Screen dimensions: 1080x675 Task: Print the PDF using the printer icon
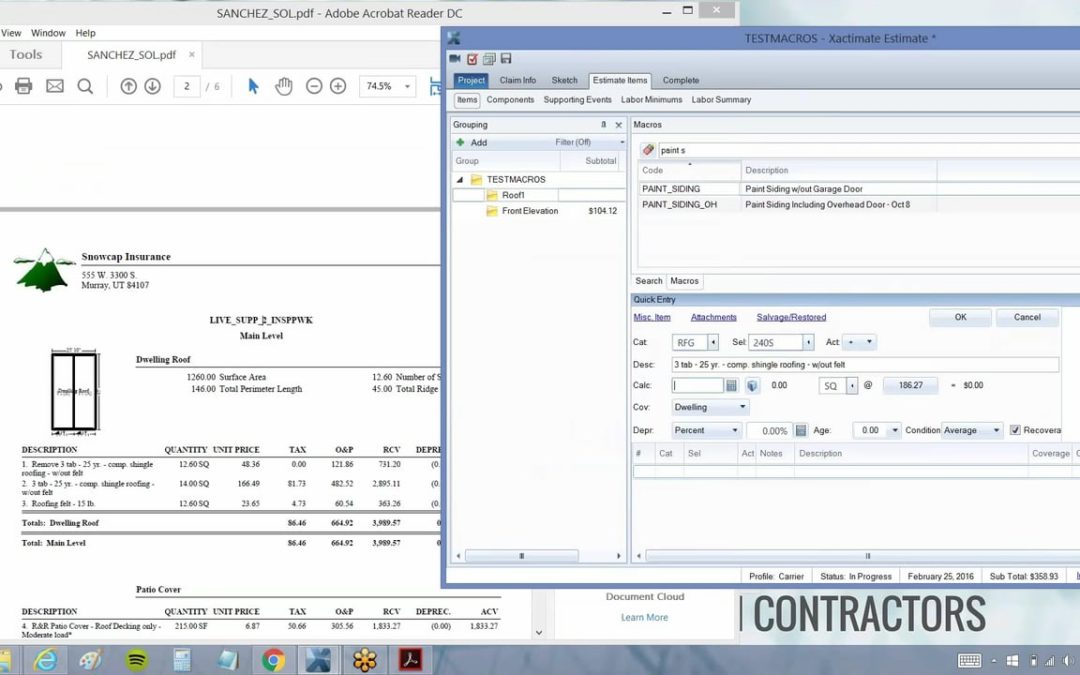click(23, 86)
